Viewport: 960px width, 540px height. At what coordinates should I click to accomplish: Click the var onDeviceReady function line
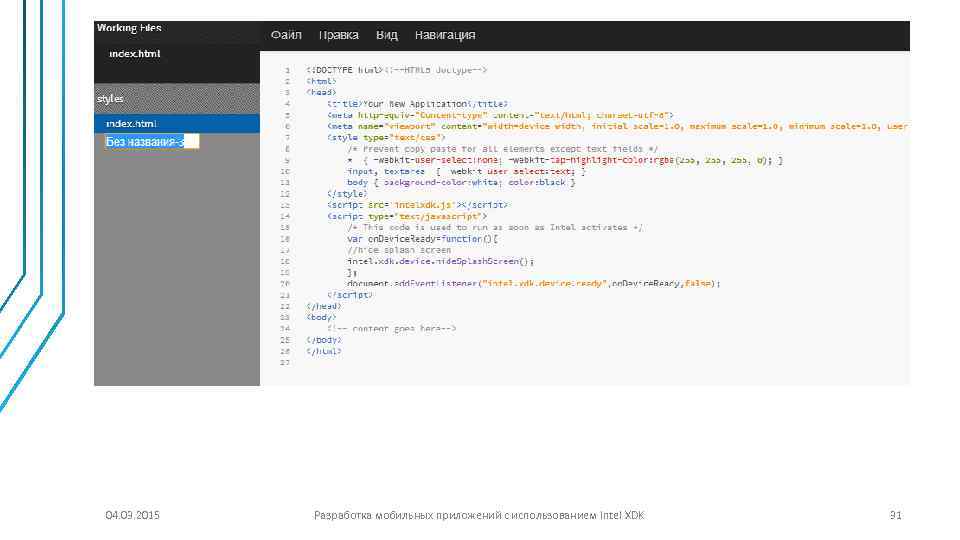coord(422,239)
